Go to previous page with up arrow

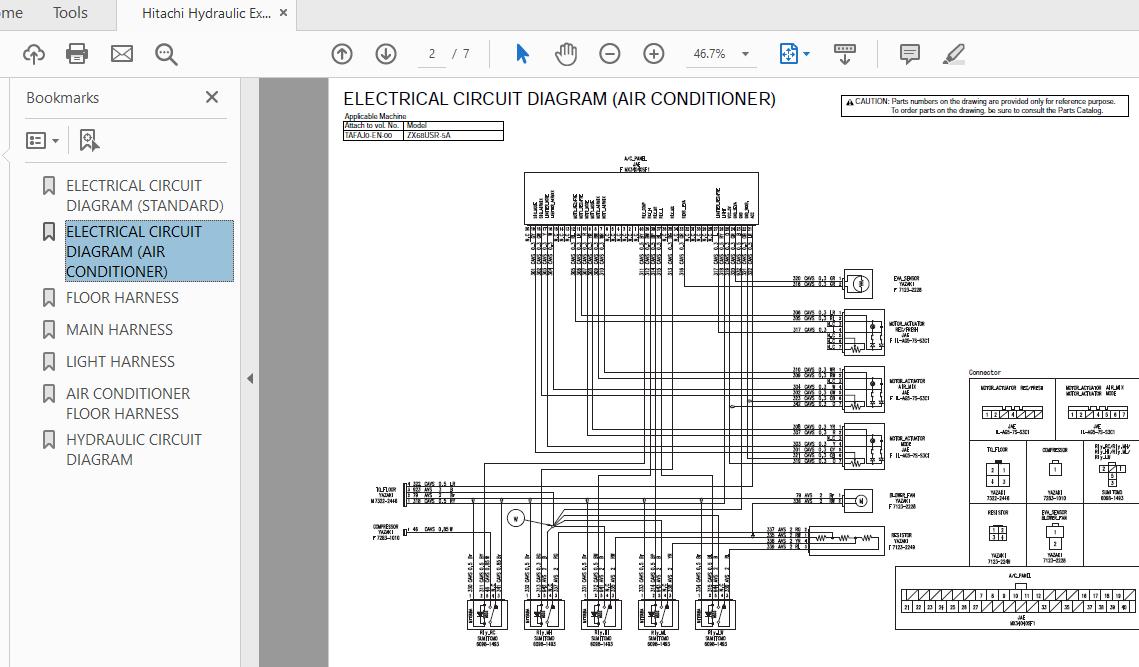pyautogui.click(x=342, y=54)
